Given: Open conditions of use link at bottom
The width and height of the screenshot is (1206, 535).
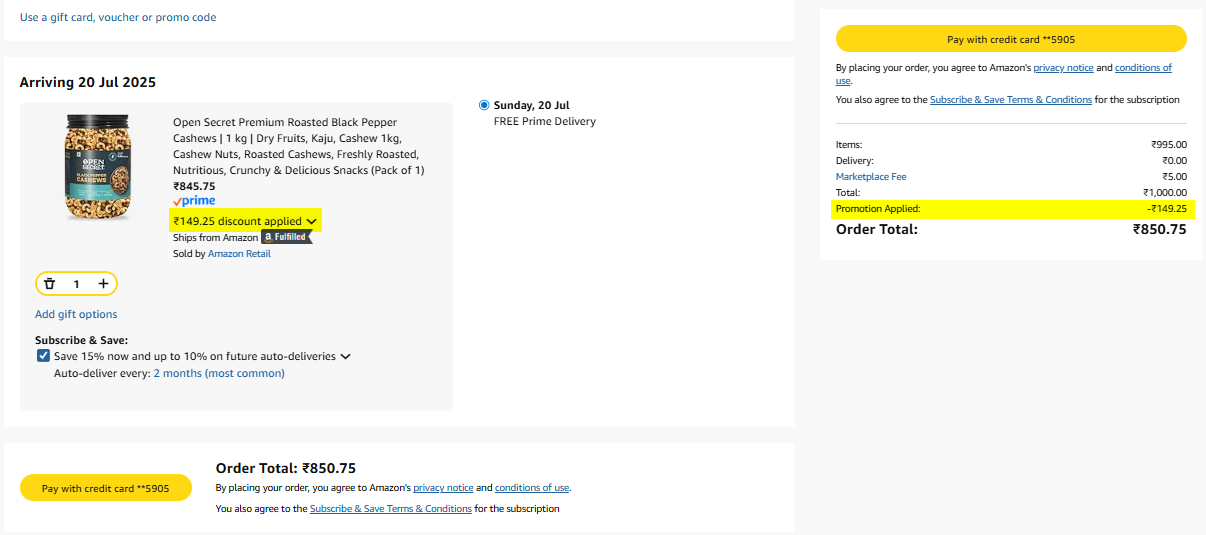Looking at the screenshot, I should [532, 488].
